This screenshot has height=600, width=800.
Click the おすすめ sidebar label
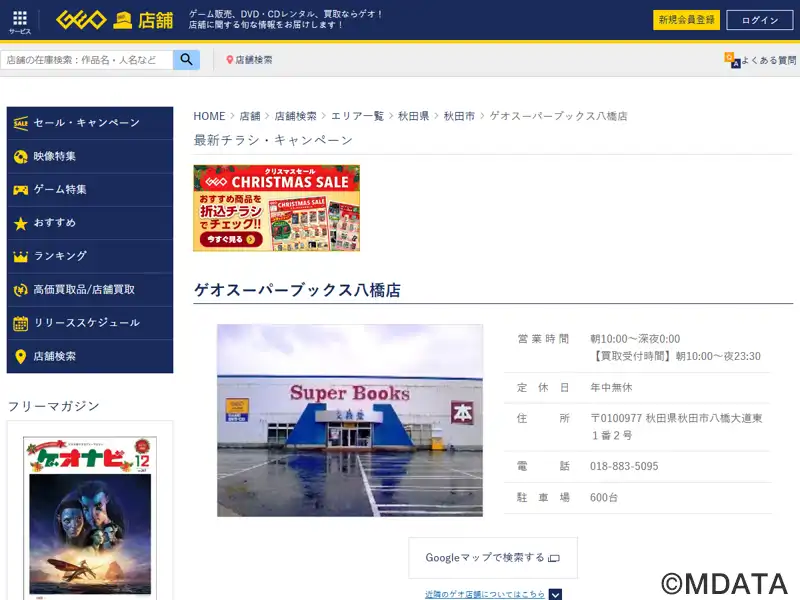pyautogui.click(x=55, y=223)
